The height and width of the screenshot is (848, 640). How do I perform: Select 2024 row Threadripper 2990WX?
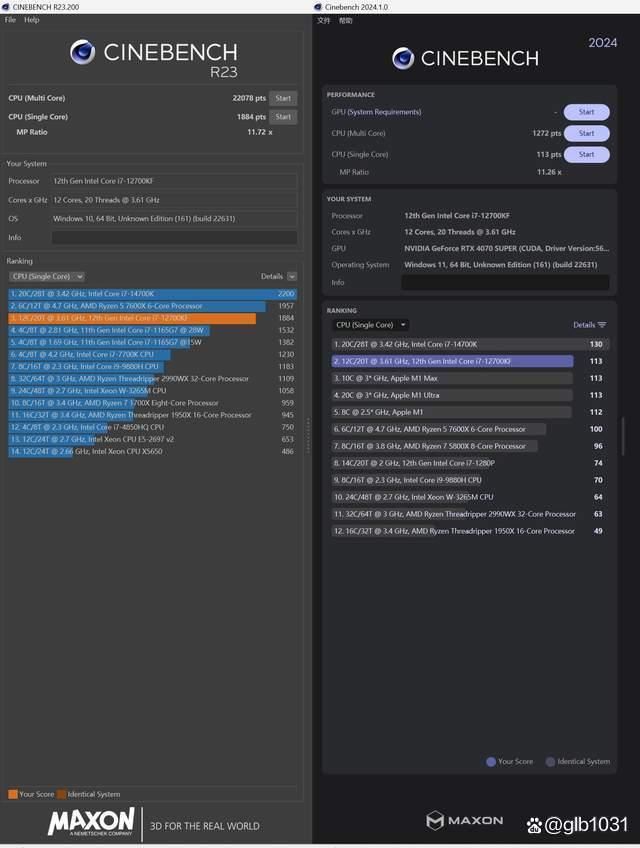point(470,514)
